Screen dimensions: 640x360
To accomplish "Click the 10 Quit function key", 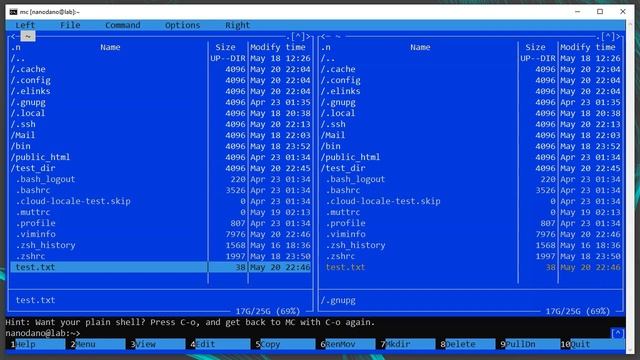I will click(x=593, y=344).
